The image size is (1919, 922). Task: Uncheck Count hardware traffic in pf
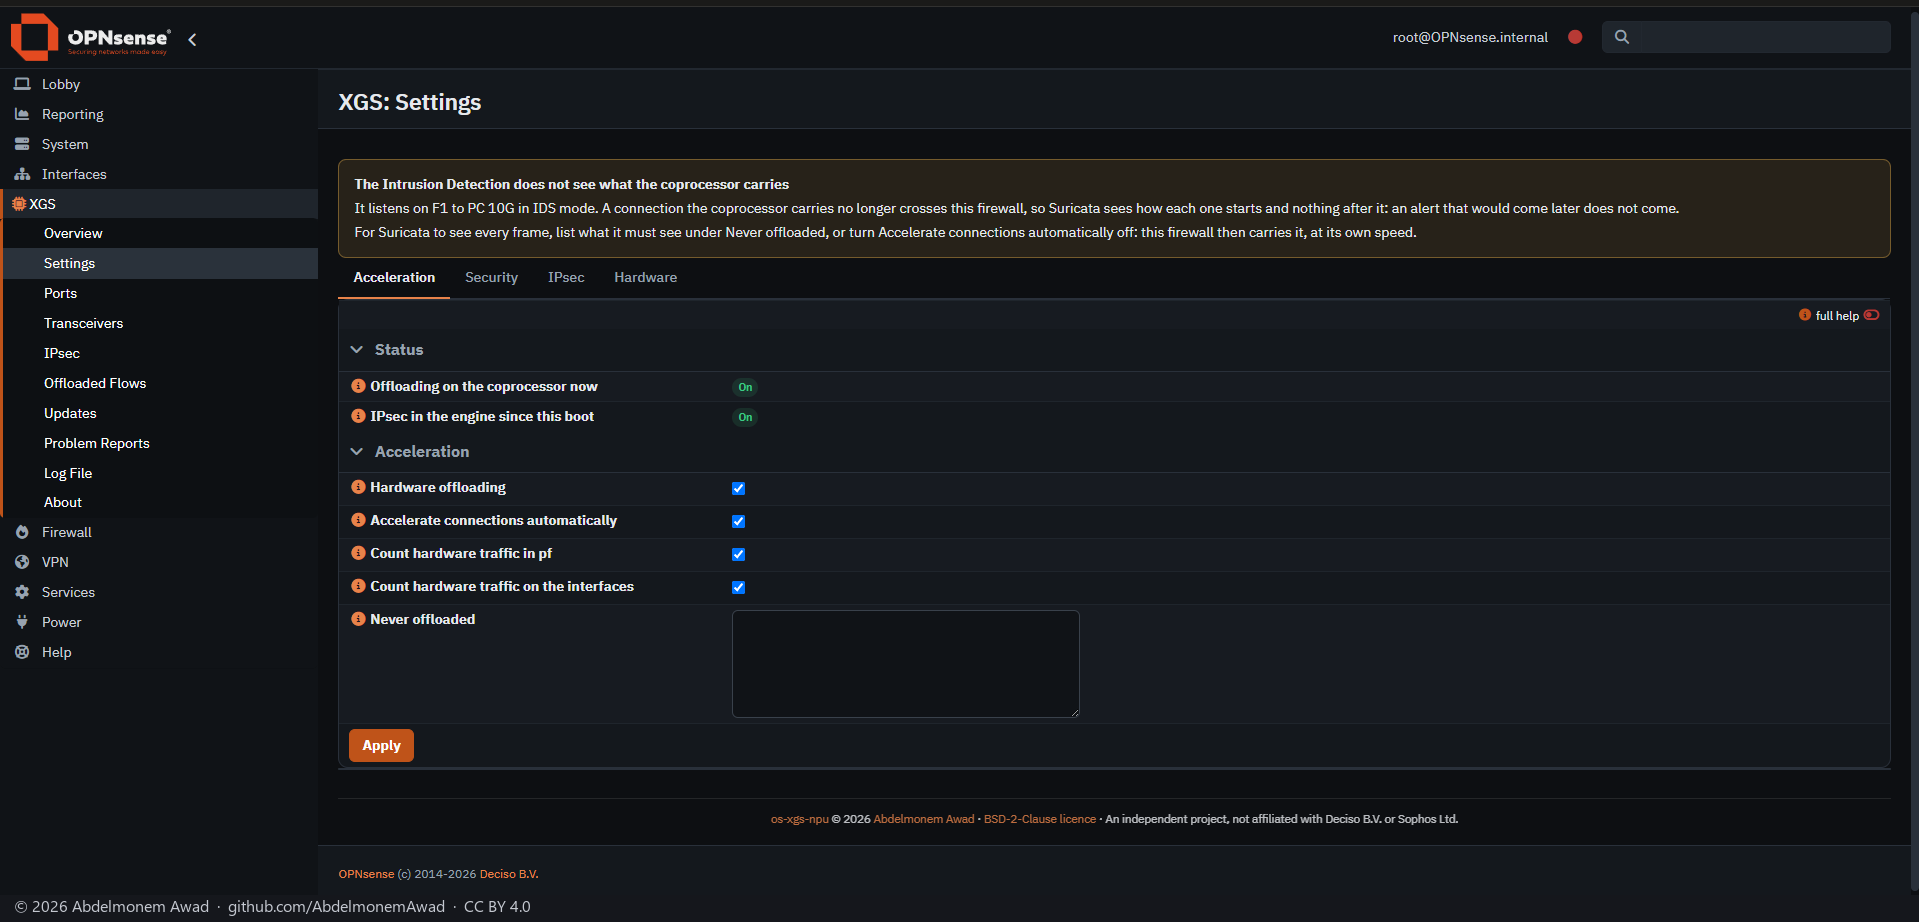coord(738,554)
